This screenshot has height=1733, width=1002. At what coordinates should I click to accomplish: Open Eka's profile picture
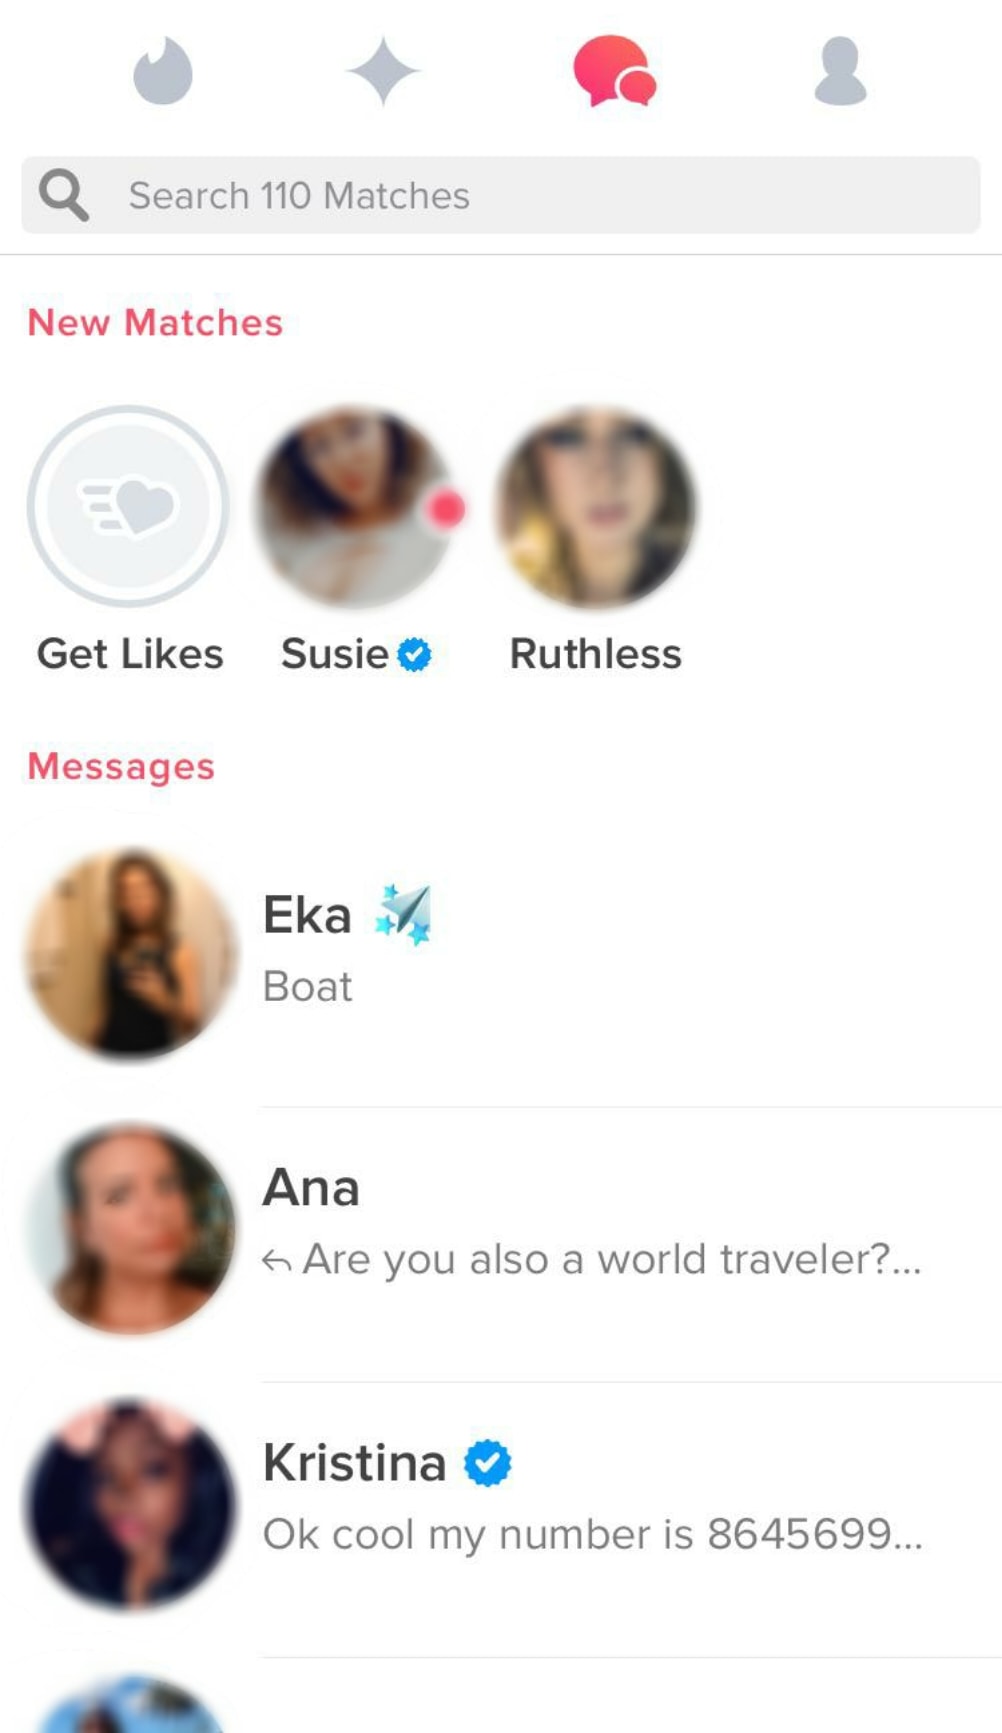click(130, 953)
